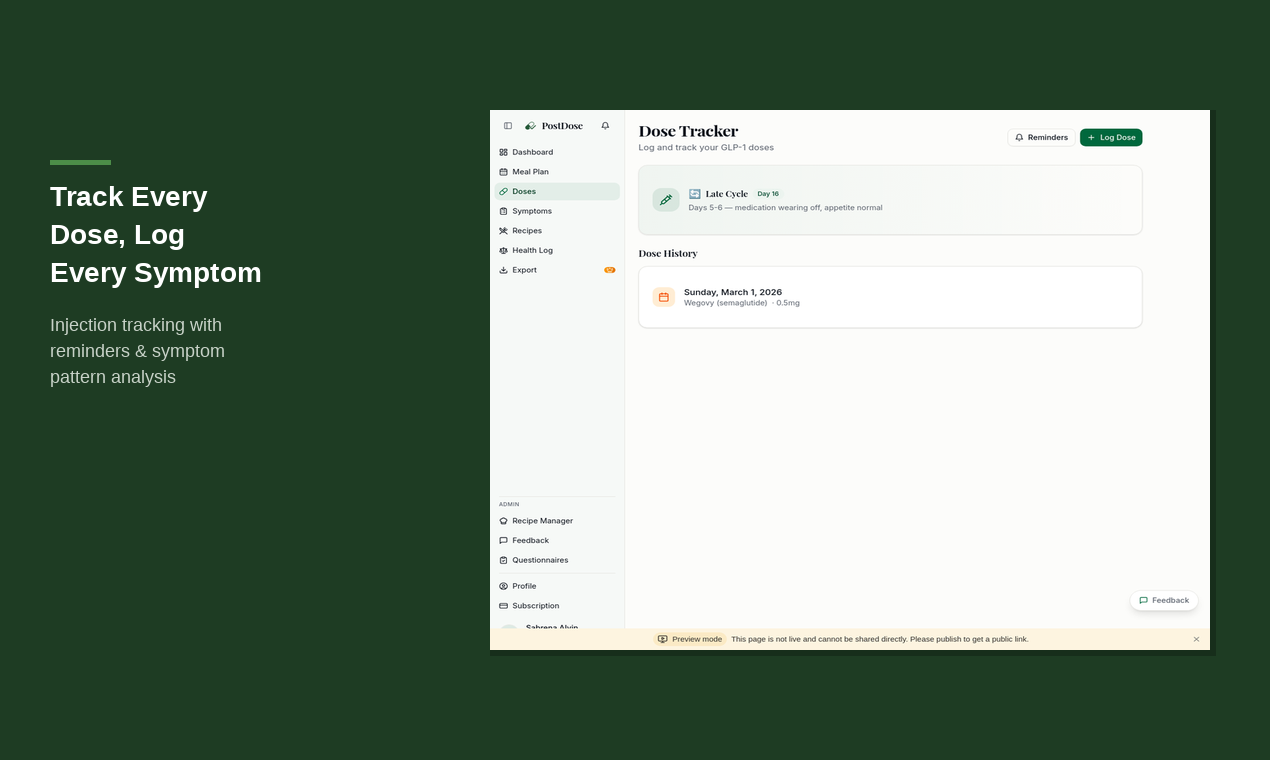
Task: Click the orange badge beside Export
Action: (x=610, y=270)
